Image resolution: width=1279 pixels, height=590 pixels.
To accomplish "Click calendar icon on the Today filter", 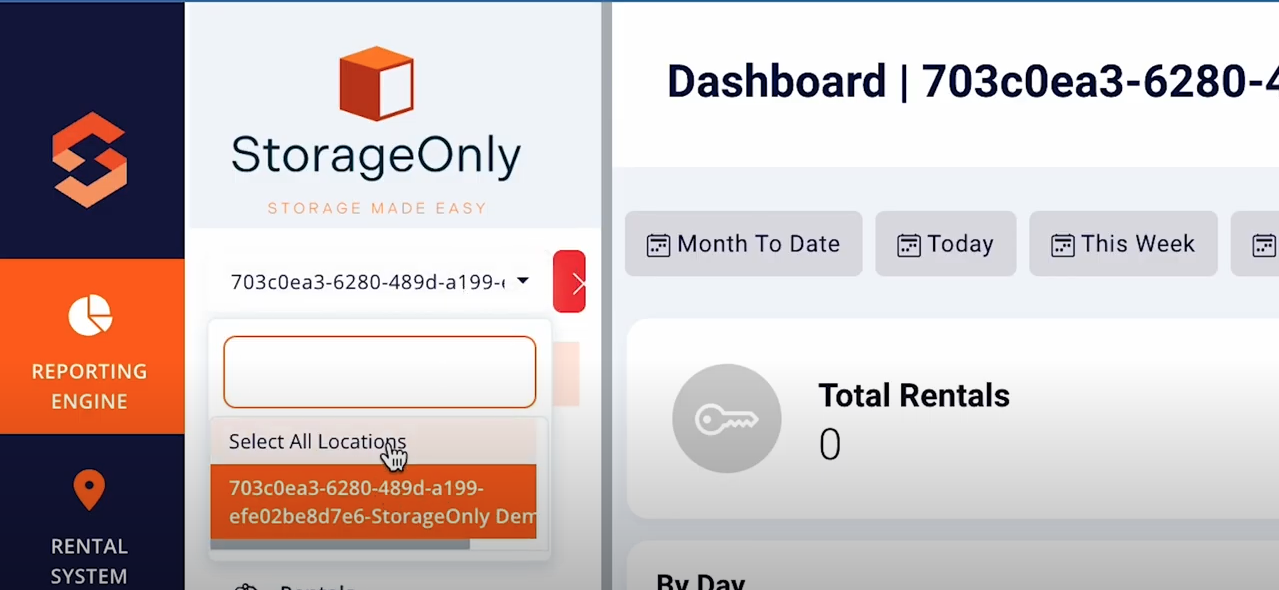I will click(x=908, y=245).
